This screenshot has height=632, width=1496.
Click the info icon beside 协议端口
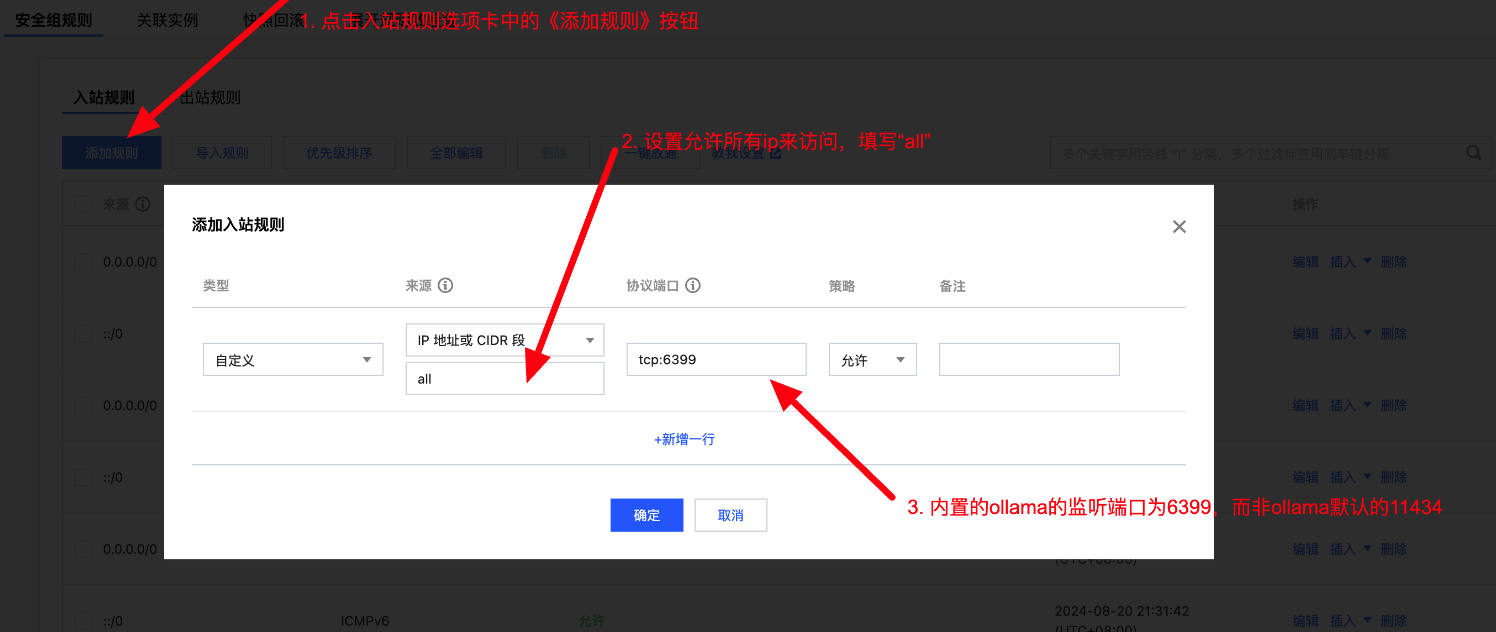point(692,285)
